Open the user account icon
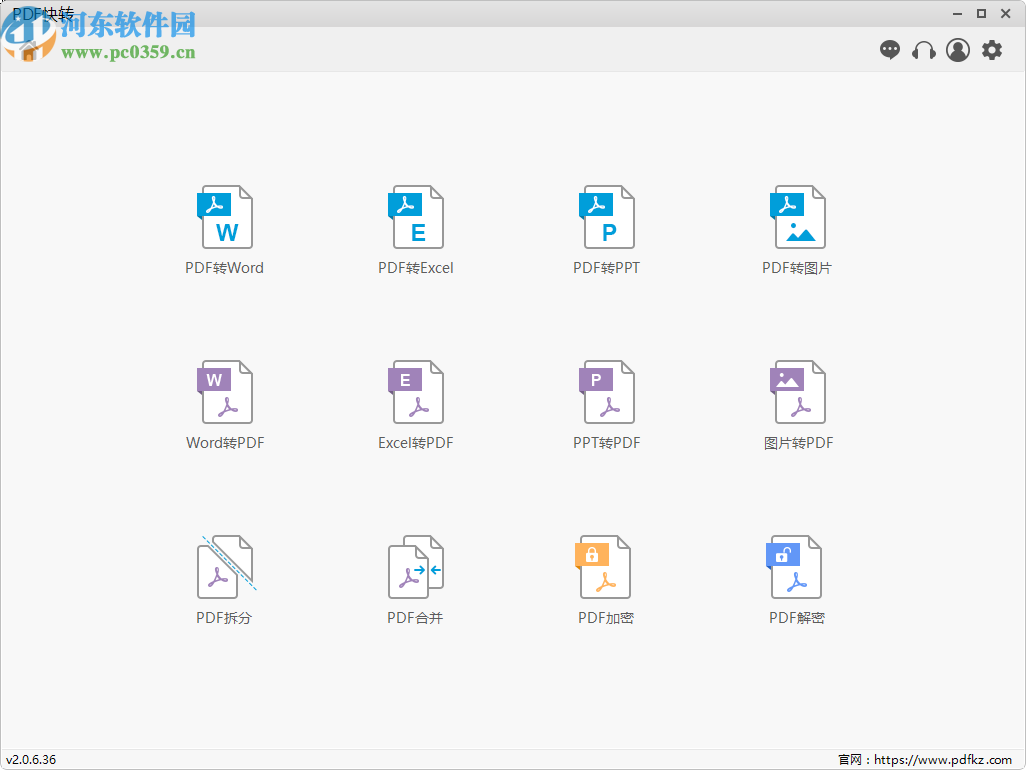1026x770 pixels. [957, 49]
